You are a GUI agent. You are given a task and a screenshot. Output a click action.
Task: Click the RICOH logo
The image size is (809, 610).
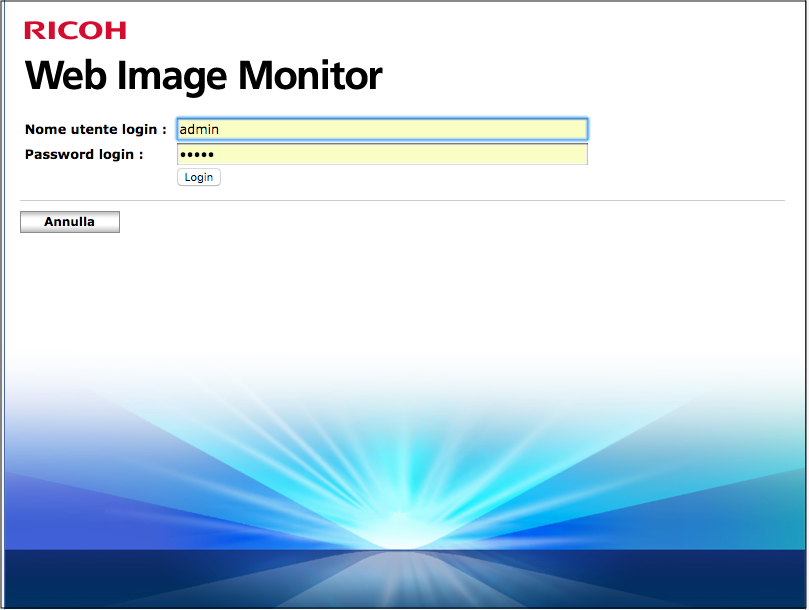coord(75,30)
